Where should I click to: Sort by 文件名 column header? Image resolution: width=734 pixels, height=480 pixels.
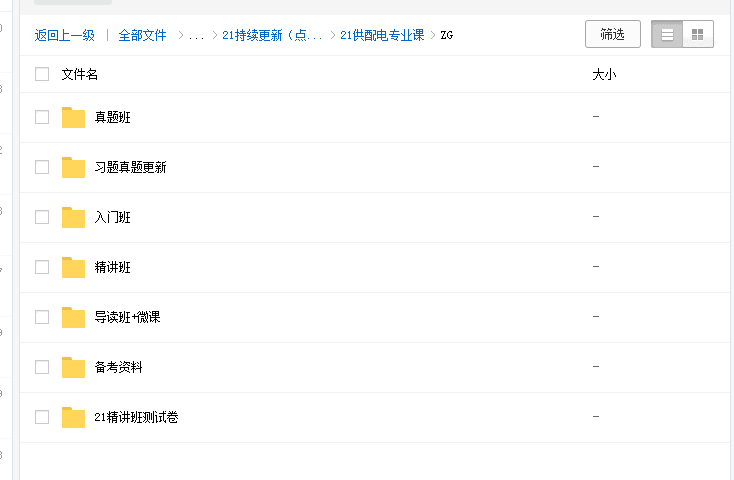pos(80,74)
